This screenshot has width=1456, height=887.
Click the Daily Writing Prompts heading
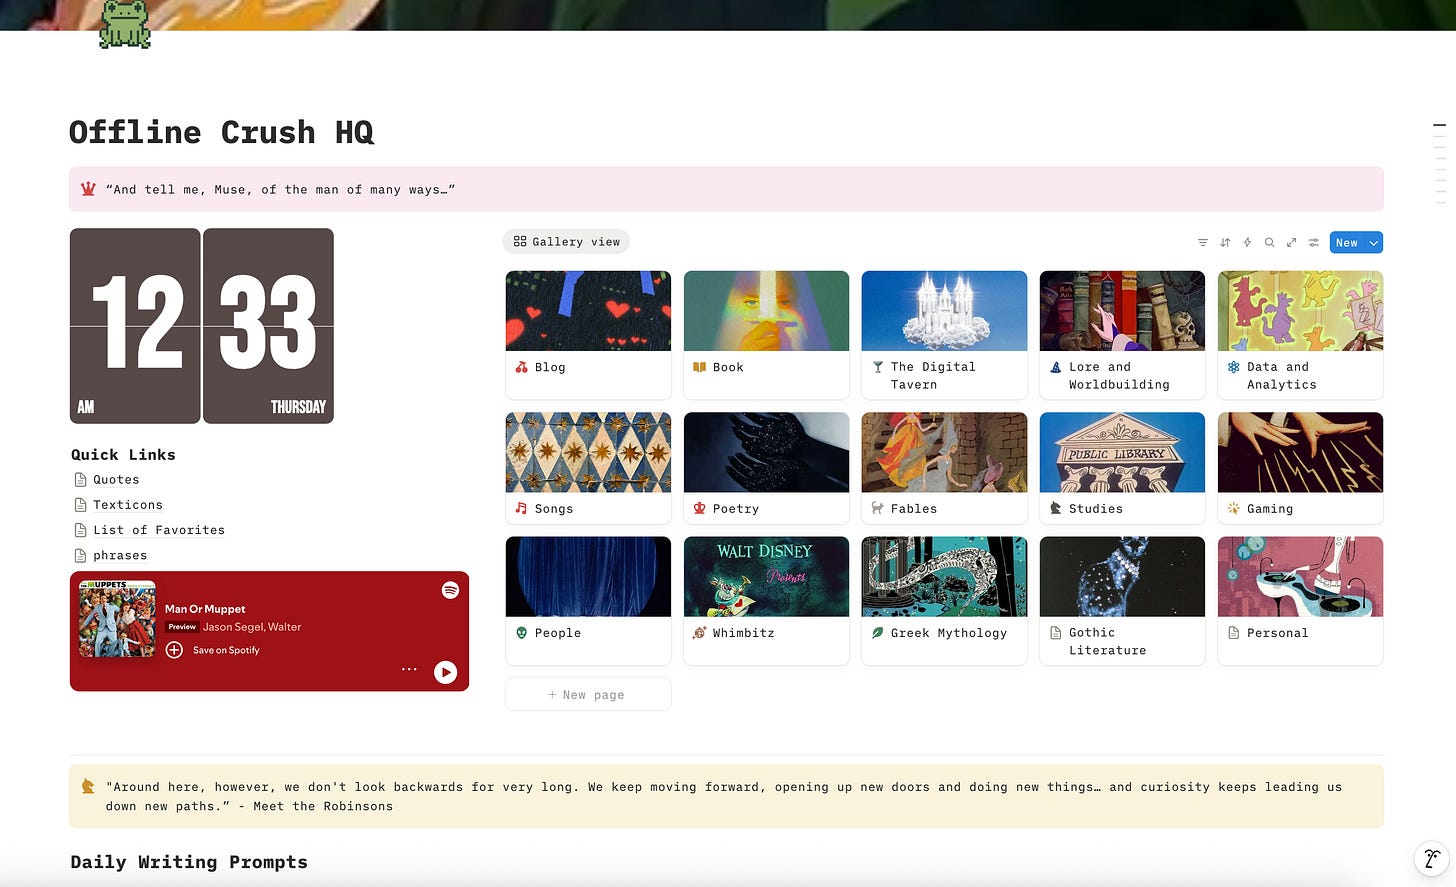189,862
